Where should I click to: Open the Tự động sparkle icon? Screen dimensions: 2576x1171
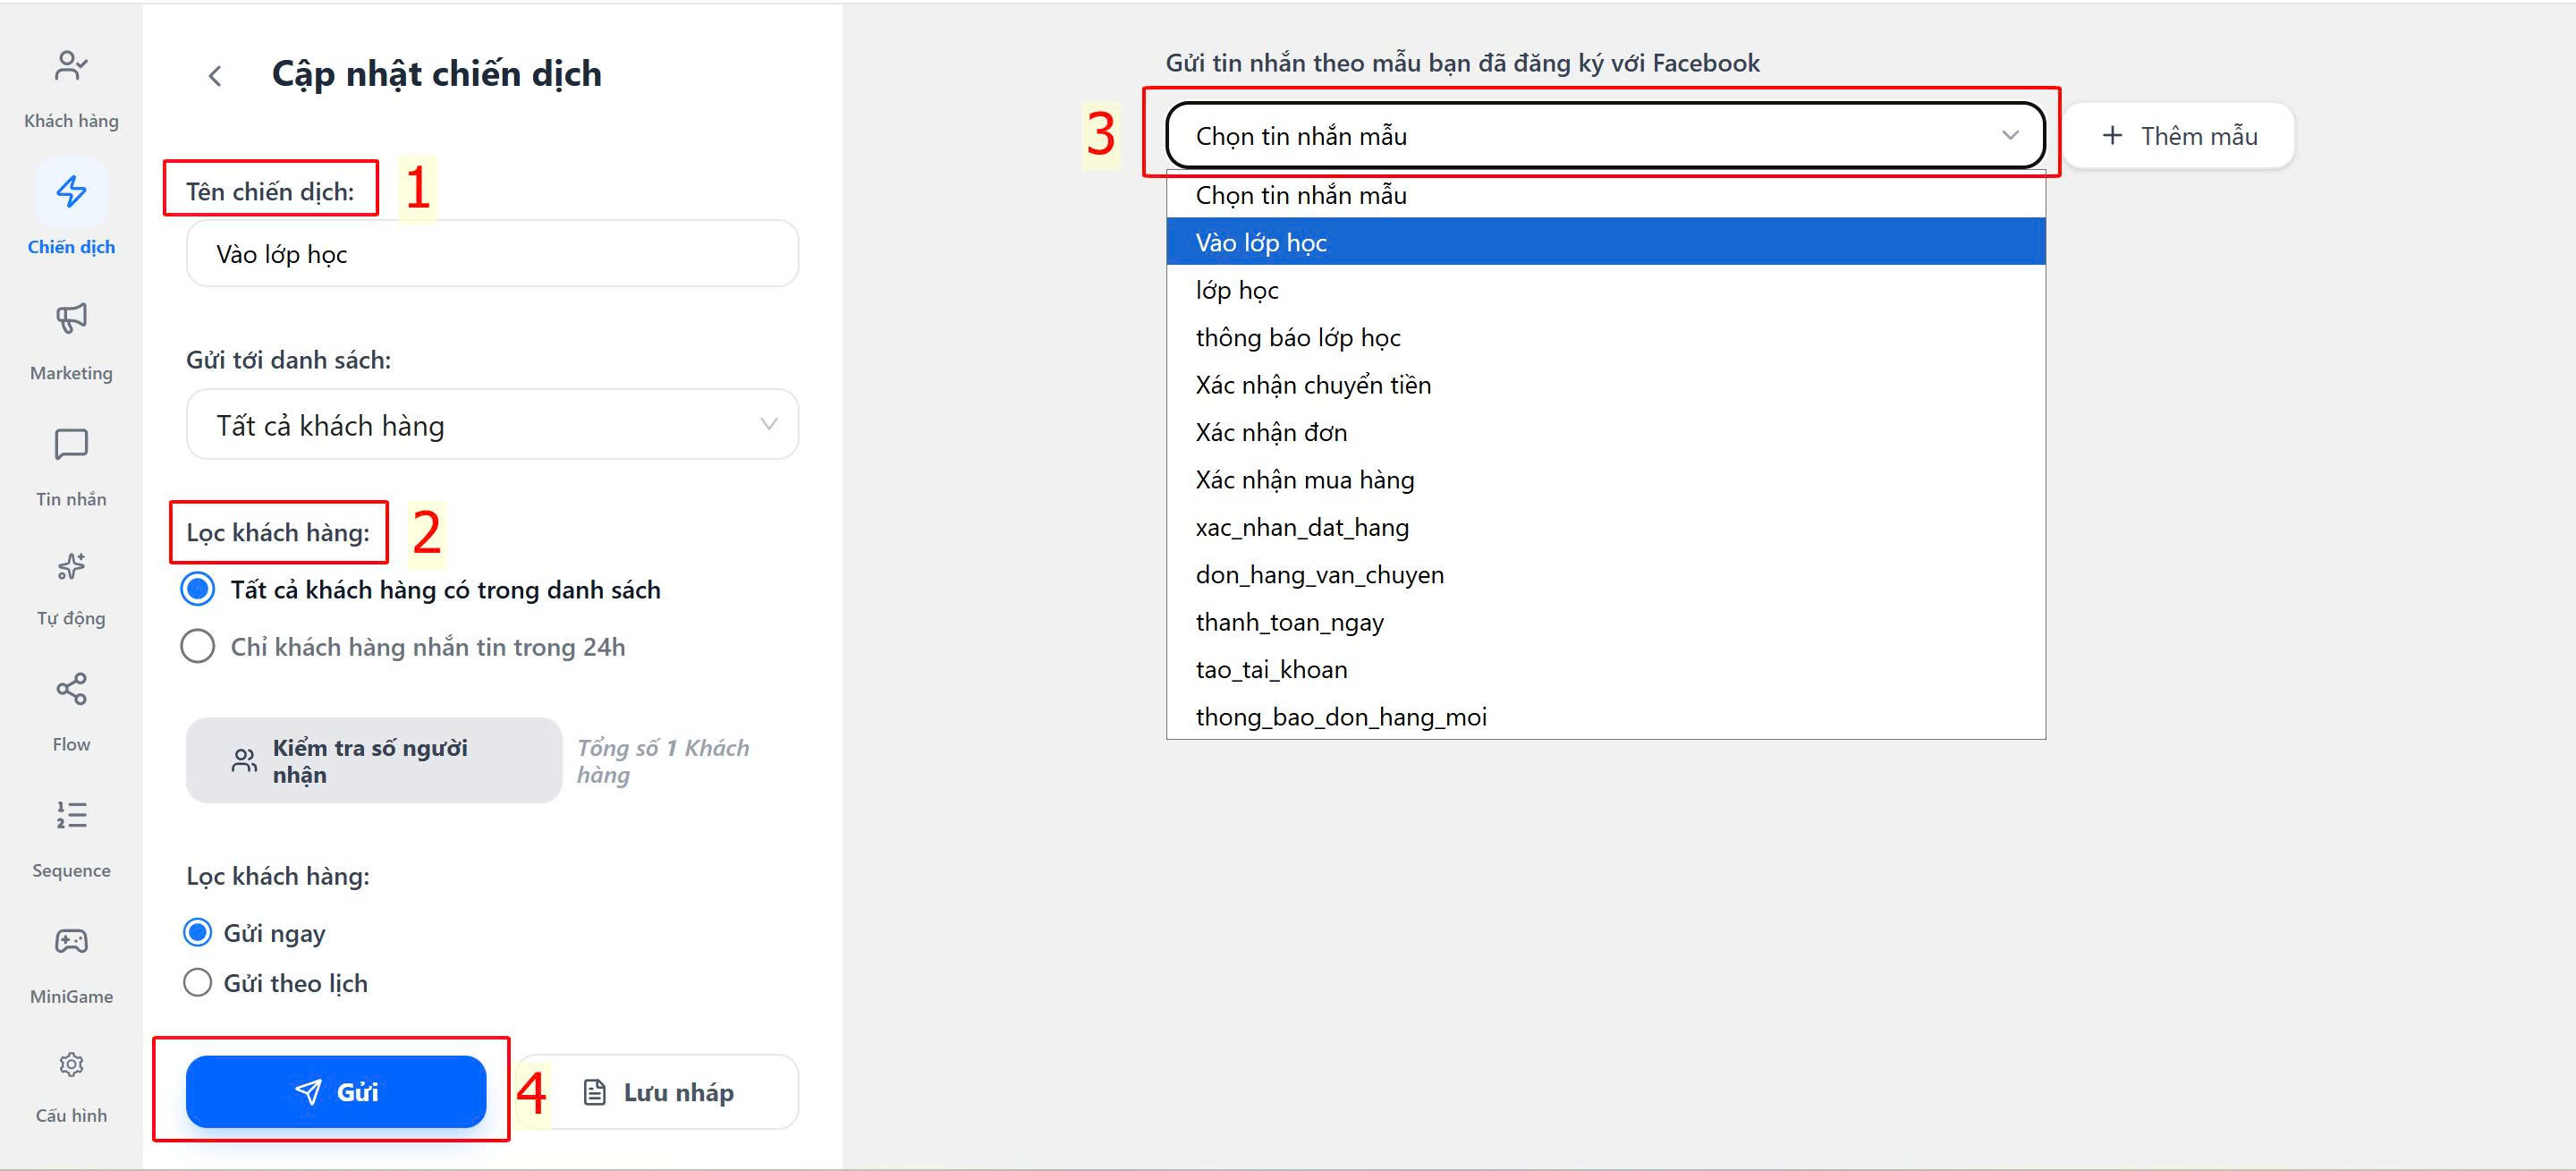(71, 567)
